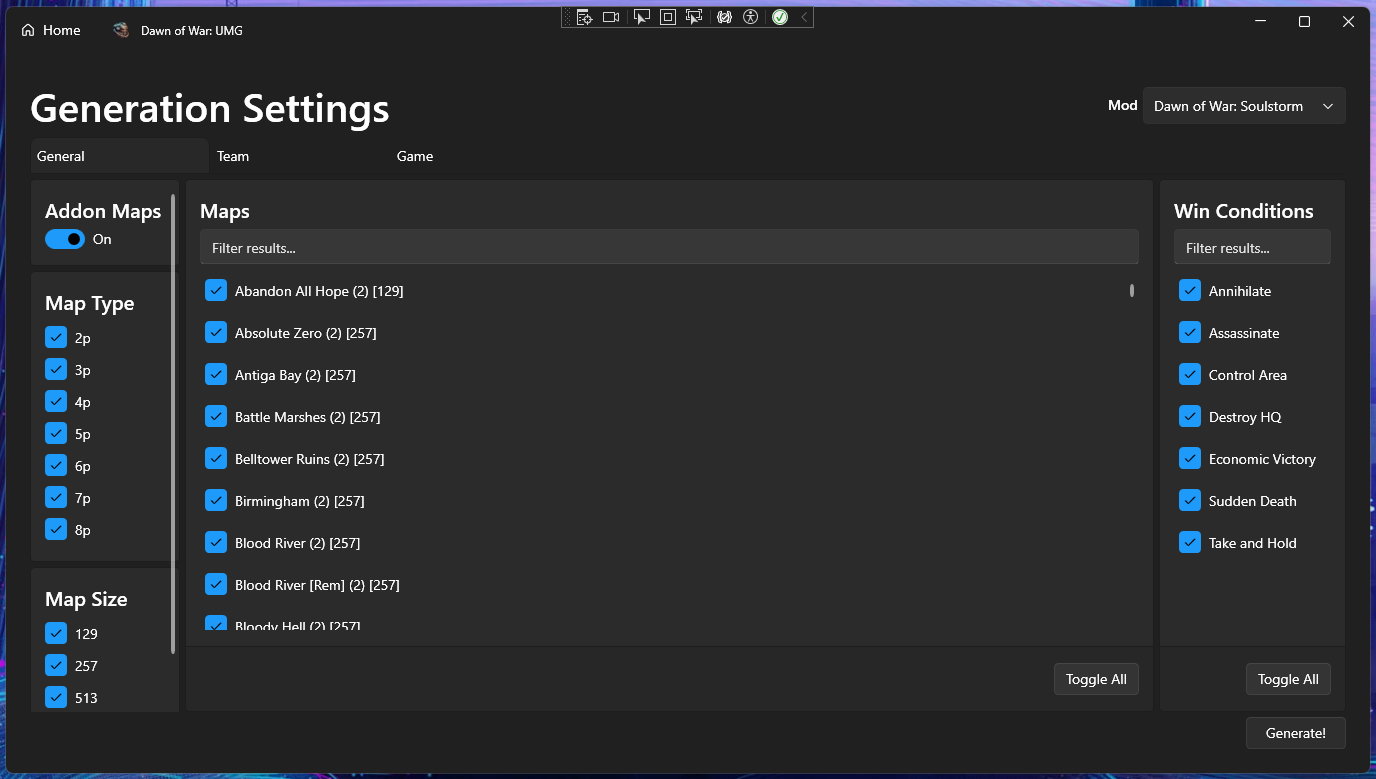Toggle display layout adorners square icon
This screenshot has width=1376, height=779.
[668, 17]
